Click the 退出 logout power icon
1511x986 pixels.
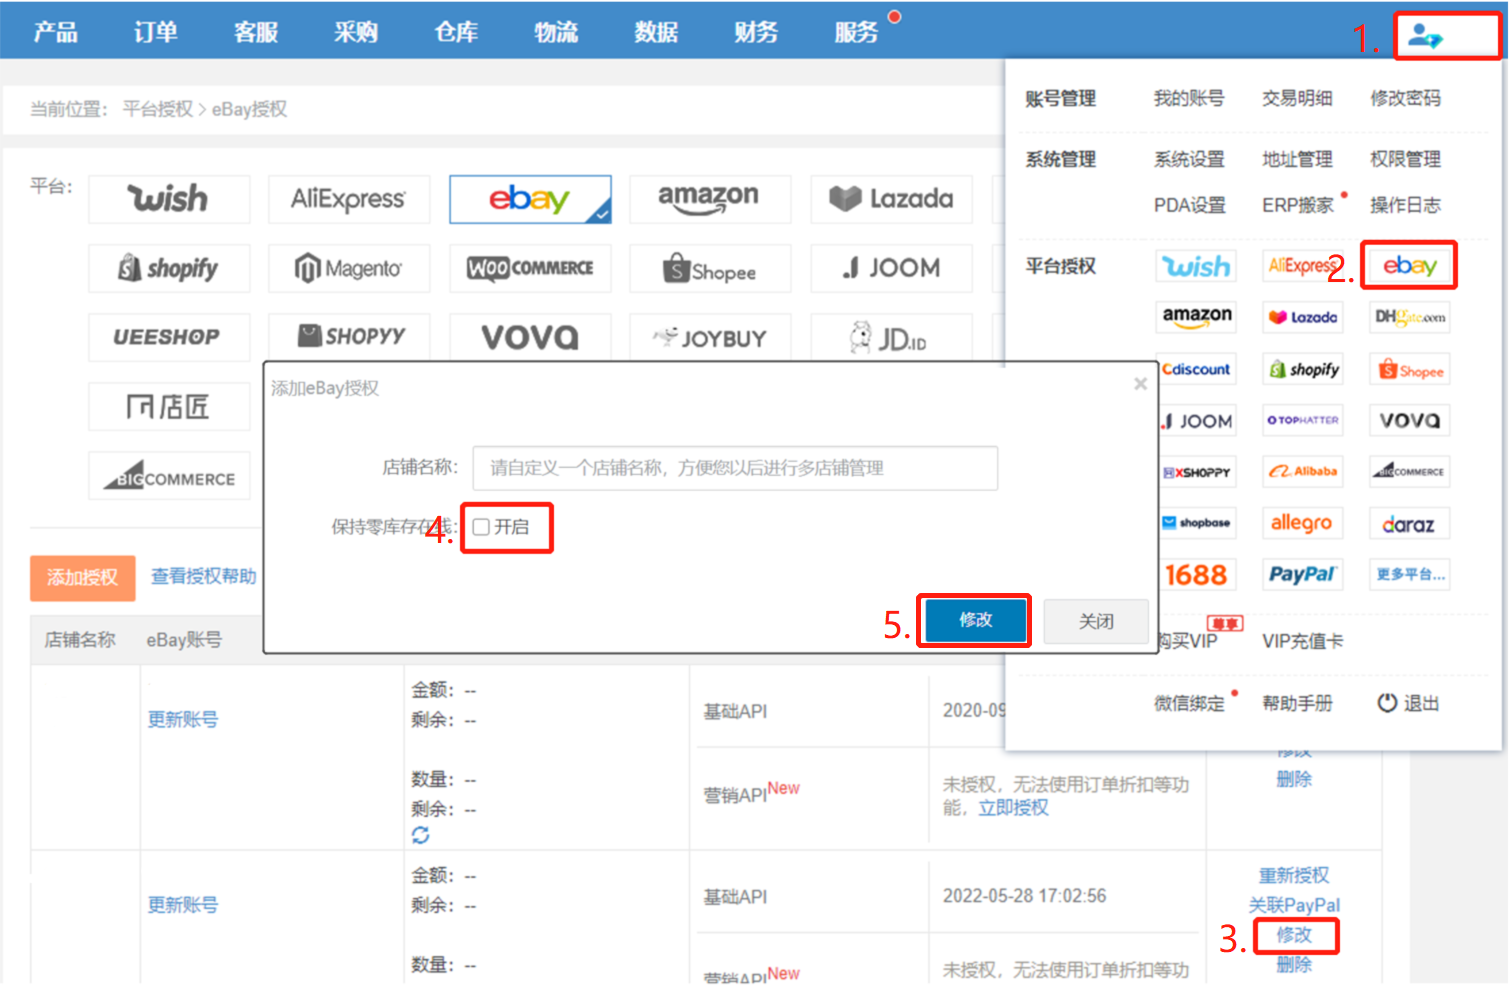[x=1387, y=703]
